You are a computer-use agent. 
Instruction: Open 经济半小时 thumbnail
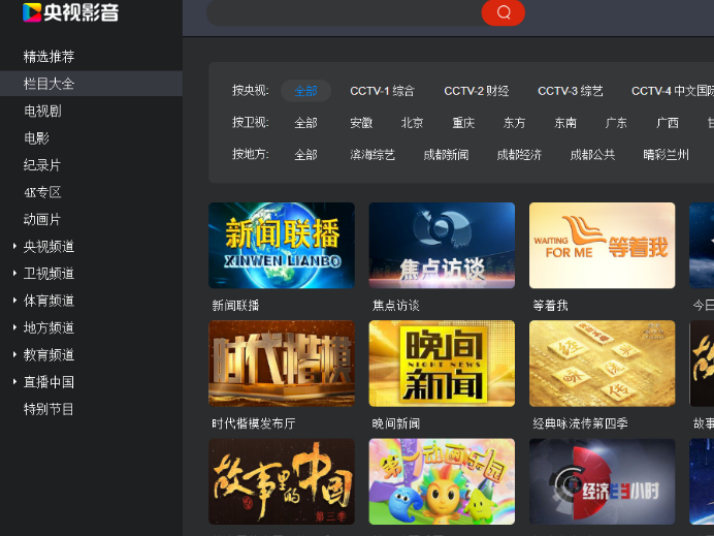(602, 482)
